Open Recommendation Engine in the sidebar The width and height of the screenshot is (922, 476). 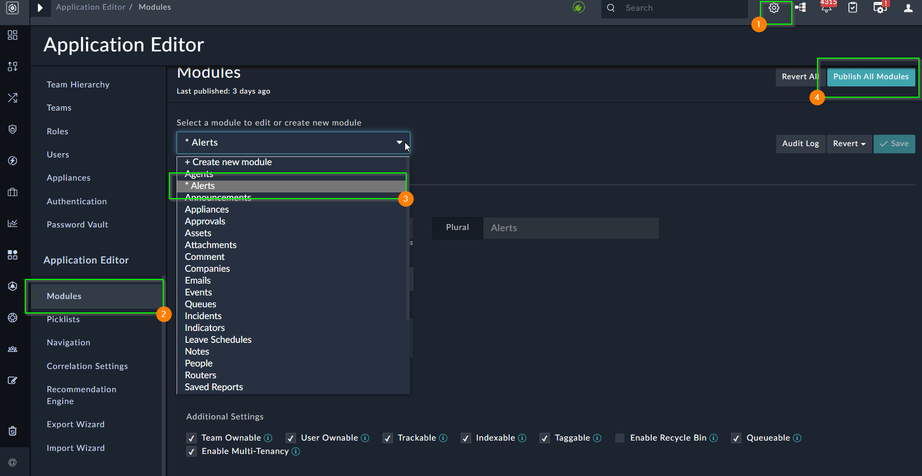coord(81,395)
